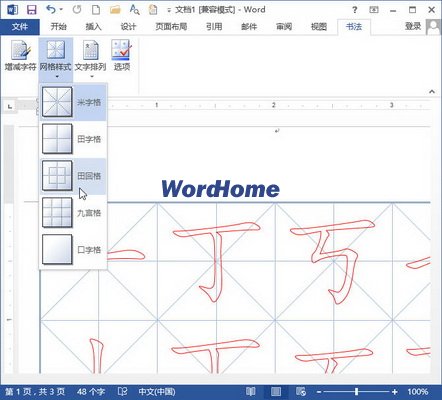Click the 中文(中国) language indicator
Image resolution: width=442 pixels, height=400 pixels.
click(x=157, y=392)
